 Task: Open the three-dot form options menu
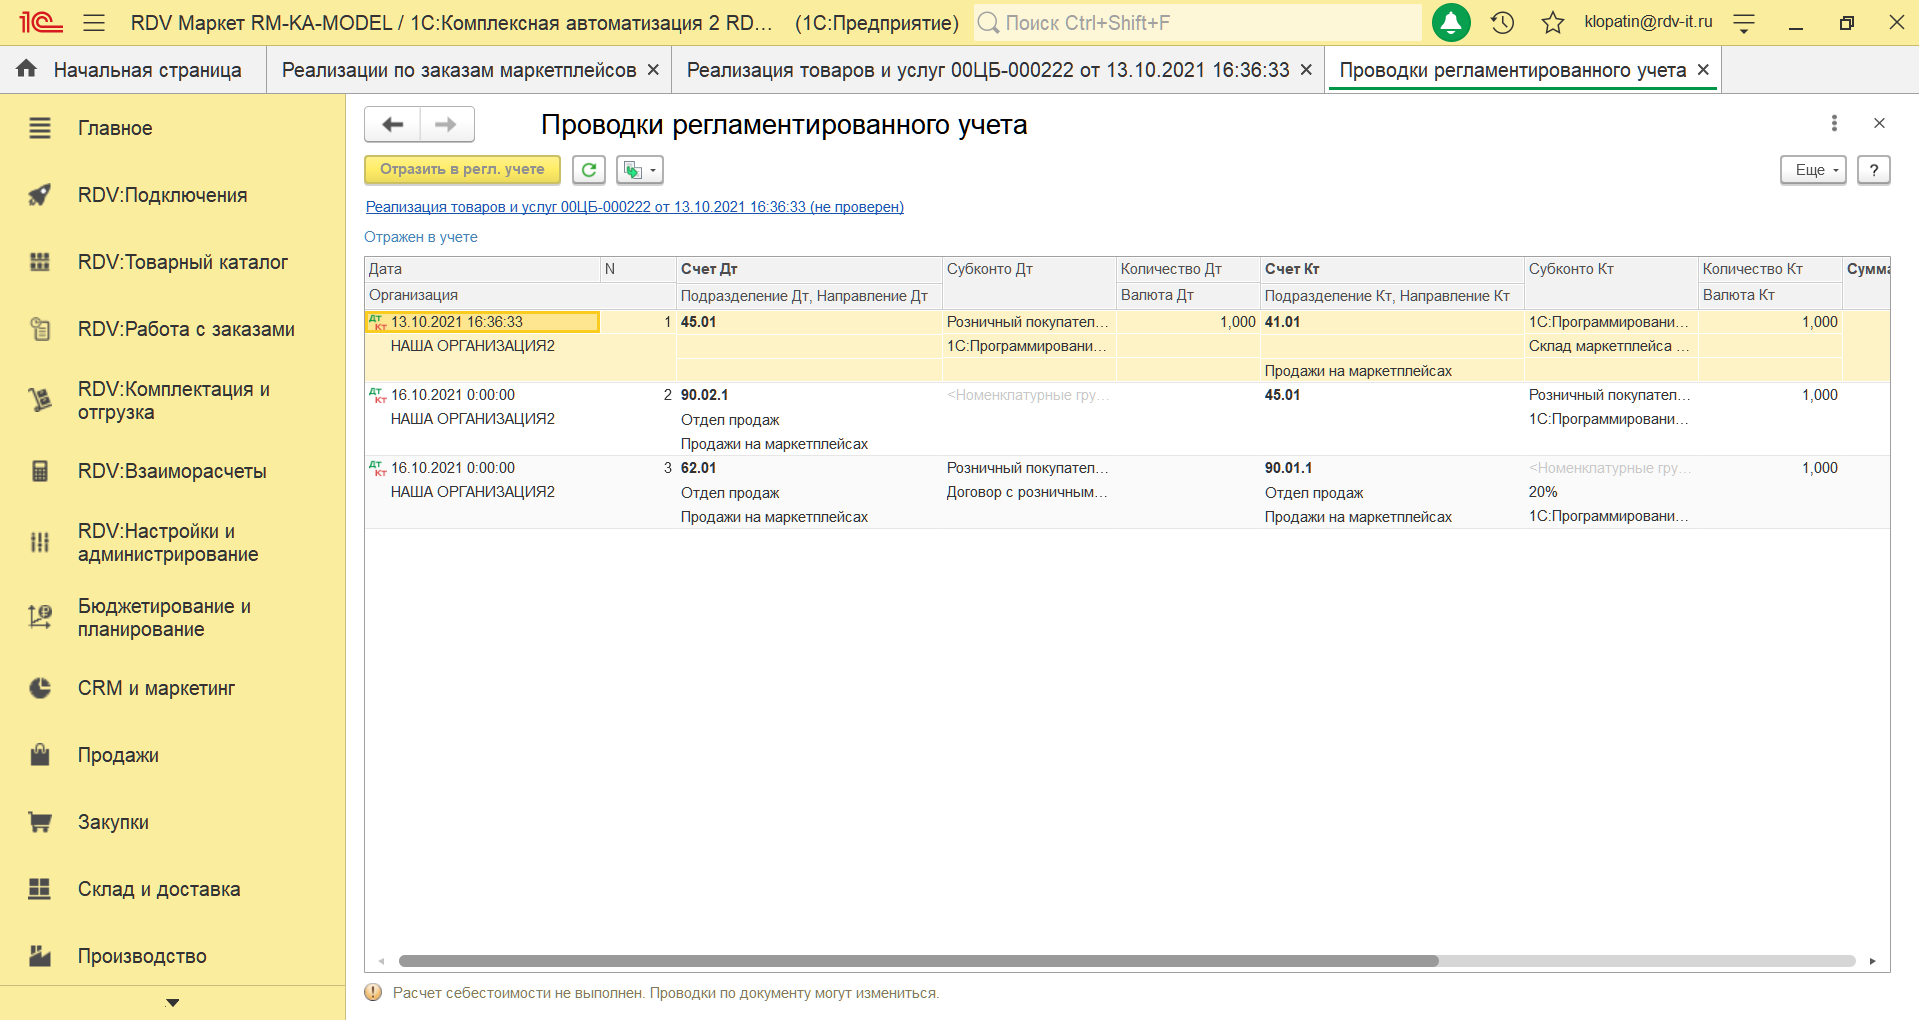point(1833,123)
